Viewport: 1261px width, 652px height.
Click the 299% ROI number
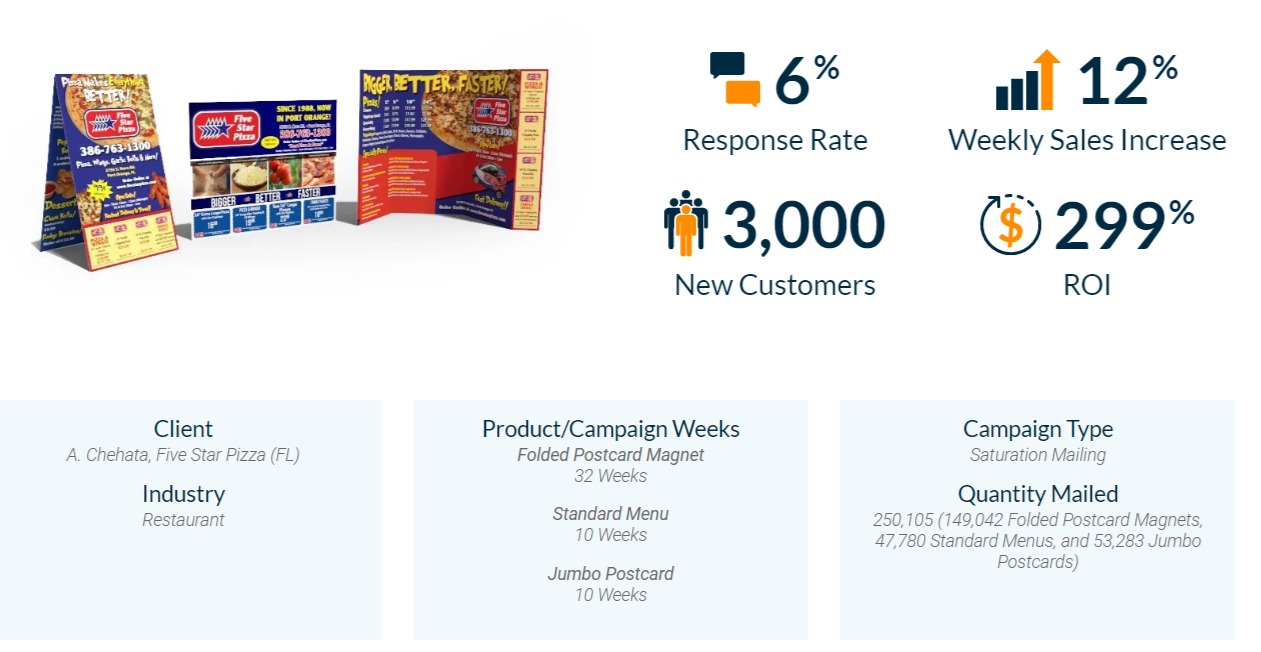point(1124,224)
